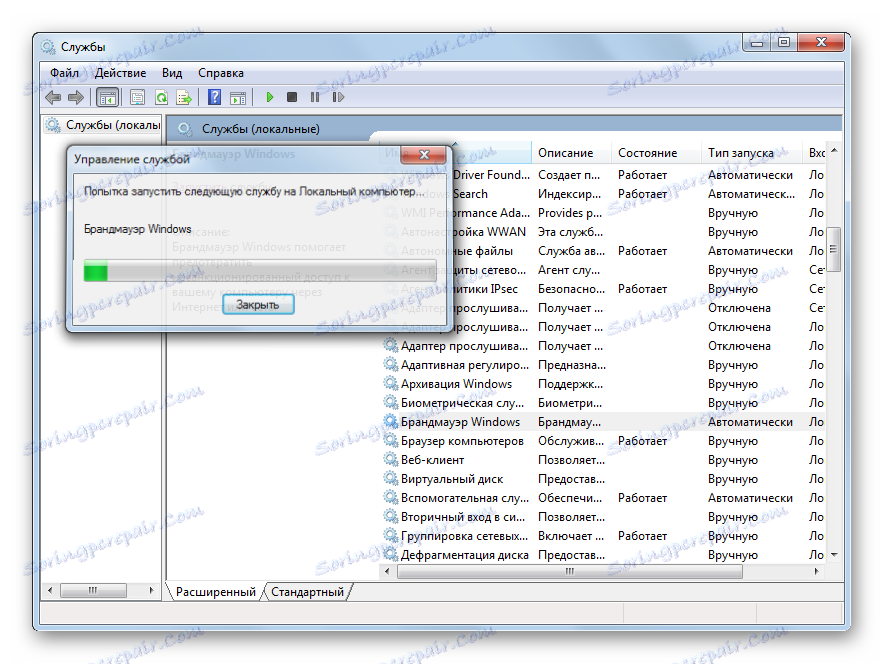Click the gear icon beside Архивация Windows
This screenshot has height=664, width=884.
(x=390, y=383)
